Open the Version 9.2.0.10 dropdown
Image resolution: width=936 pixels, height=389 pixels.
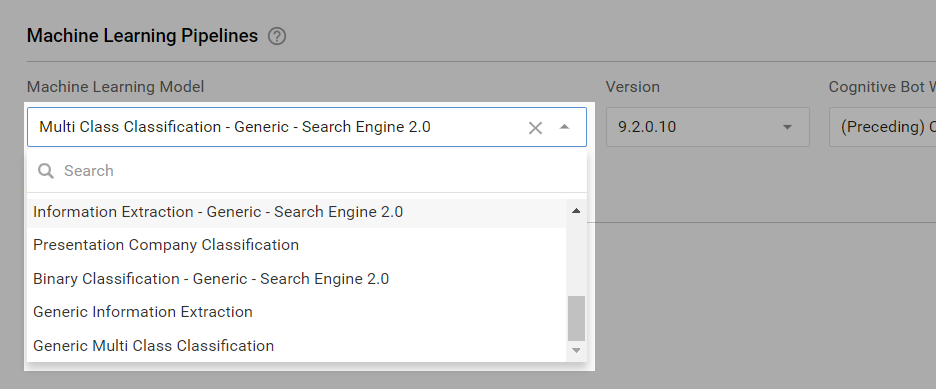click(x=707, y=126)
